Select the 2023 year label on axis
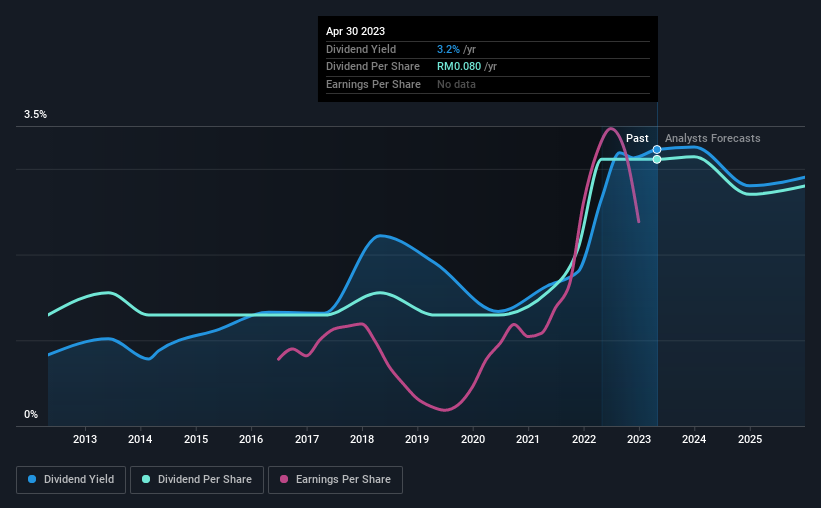Viewport: 821px width, 508px height. tap(639, 439)
